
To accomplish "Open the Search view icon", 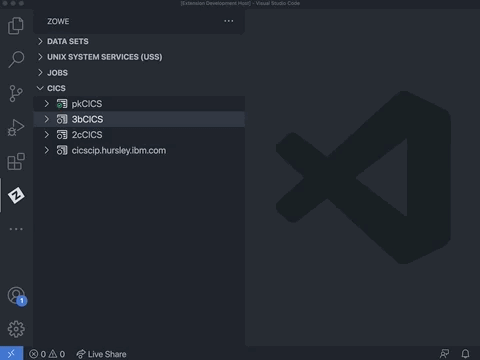I will (x=16, y=59).
